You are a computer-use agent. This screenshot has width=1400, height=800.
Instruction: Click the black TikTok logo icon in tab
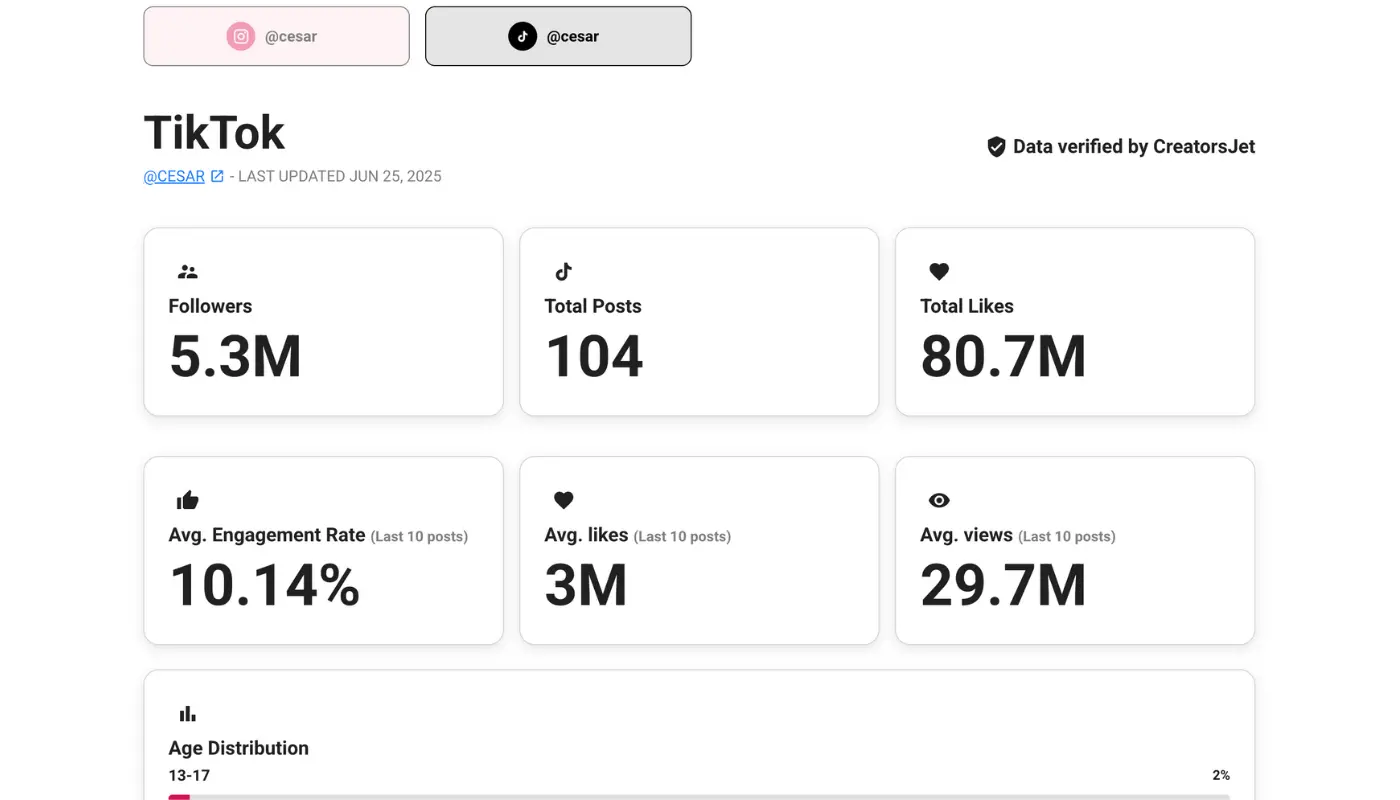[x=522, y=37]
